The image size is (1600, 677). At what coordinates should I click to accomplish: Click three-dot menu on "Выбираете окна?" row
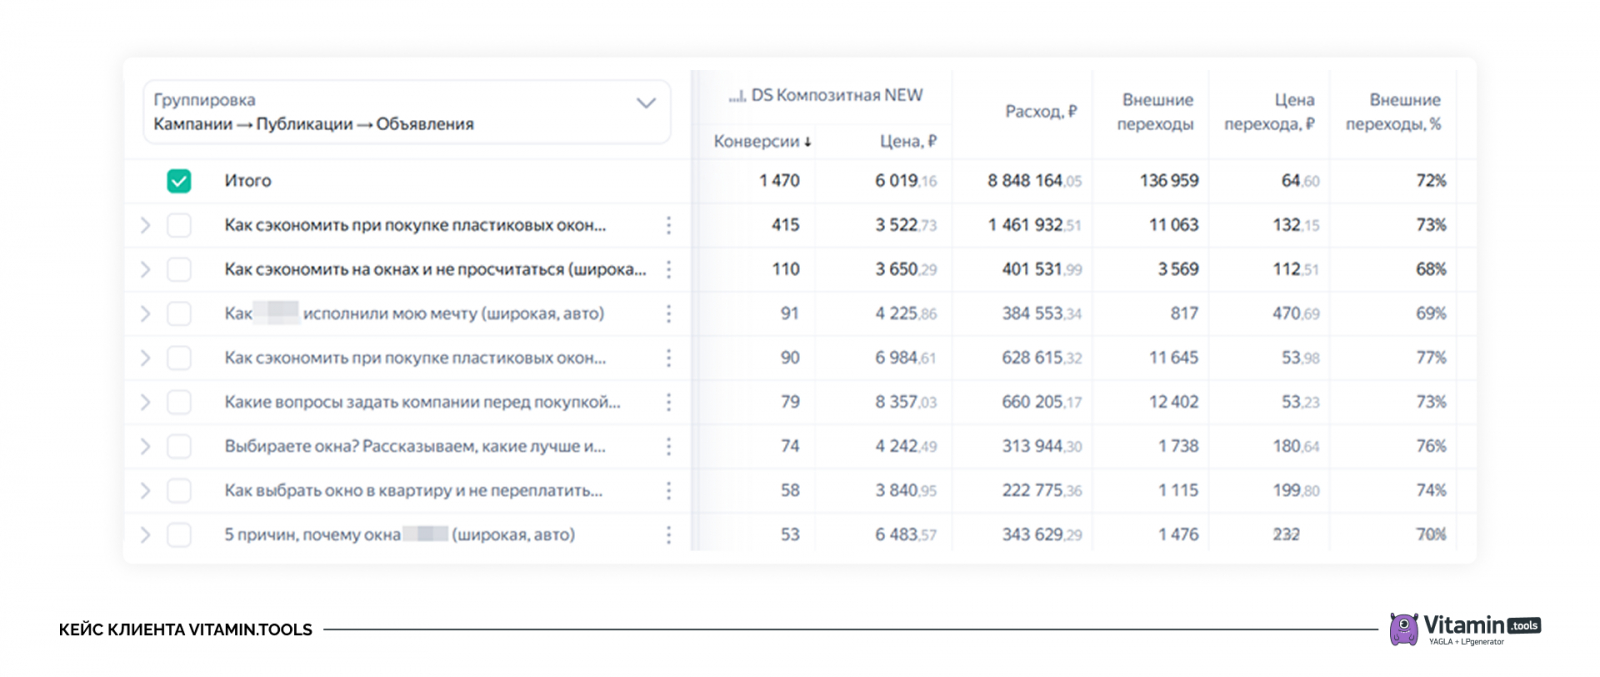tap(668, 446)
